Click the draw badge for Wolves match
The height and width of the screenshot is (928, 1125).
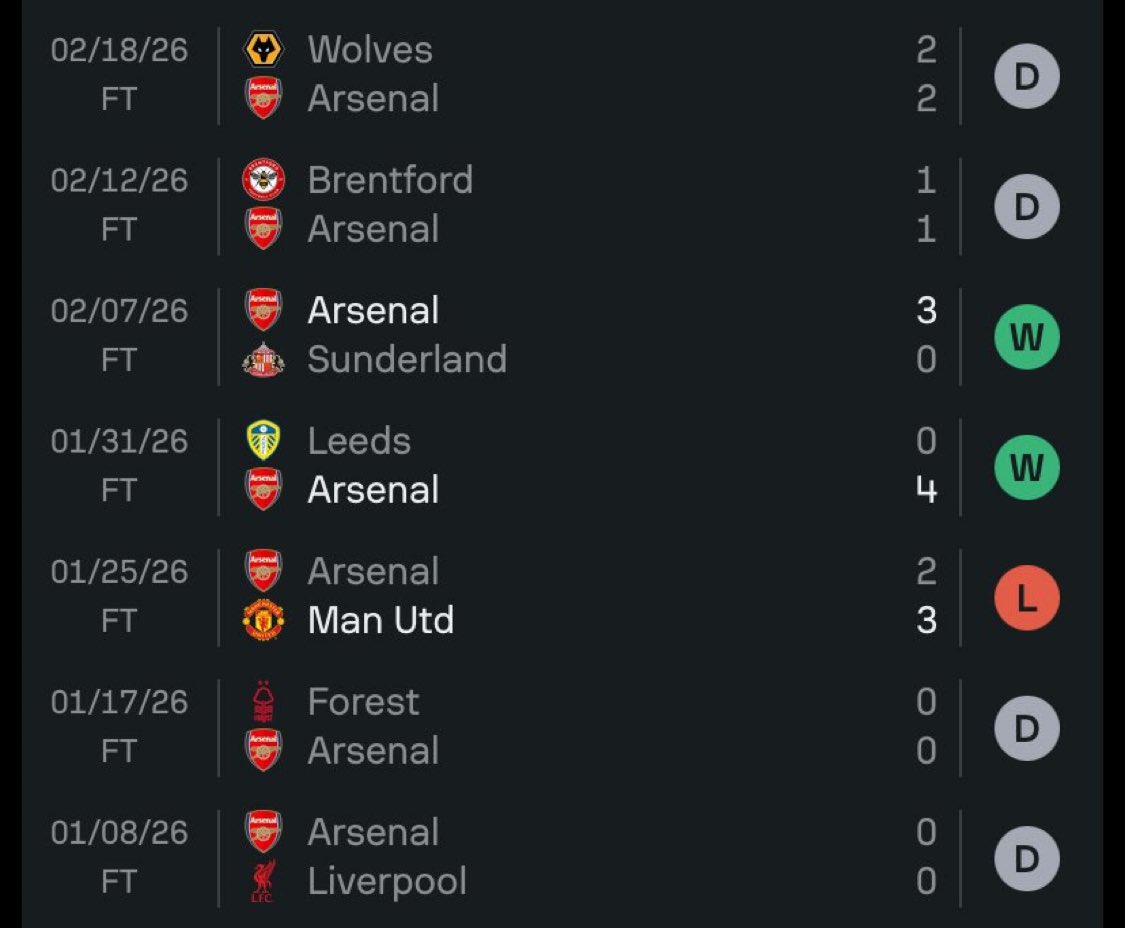[x=1027, y=76]
